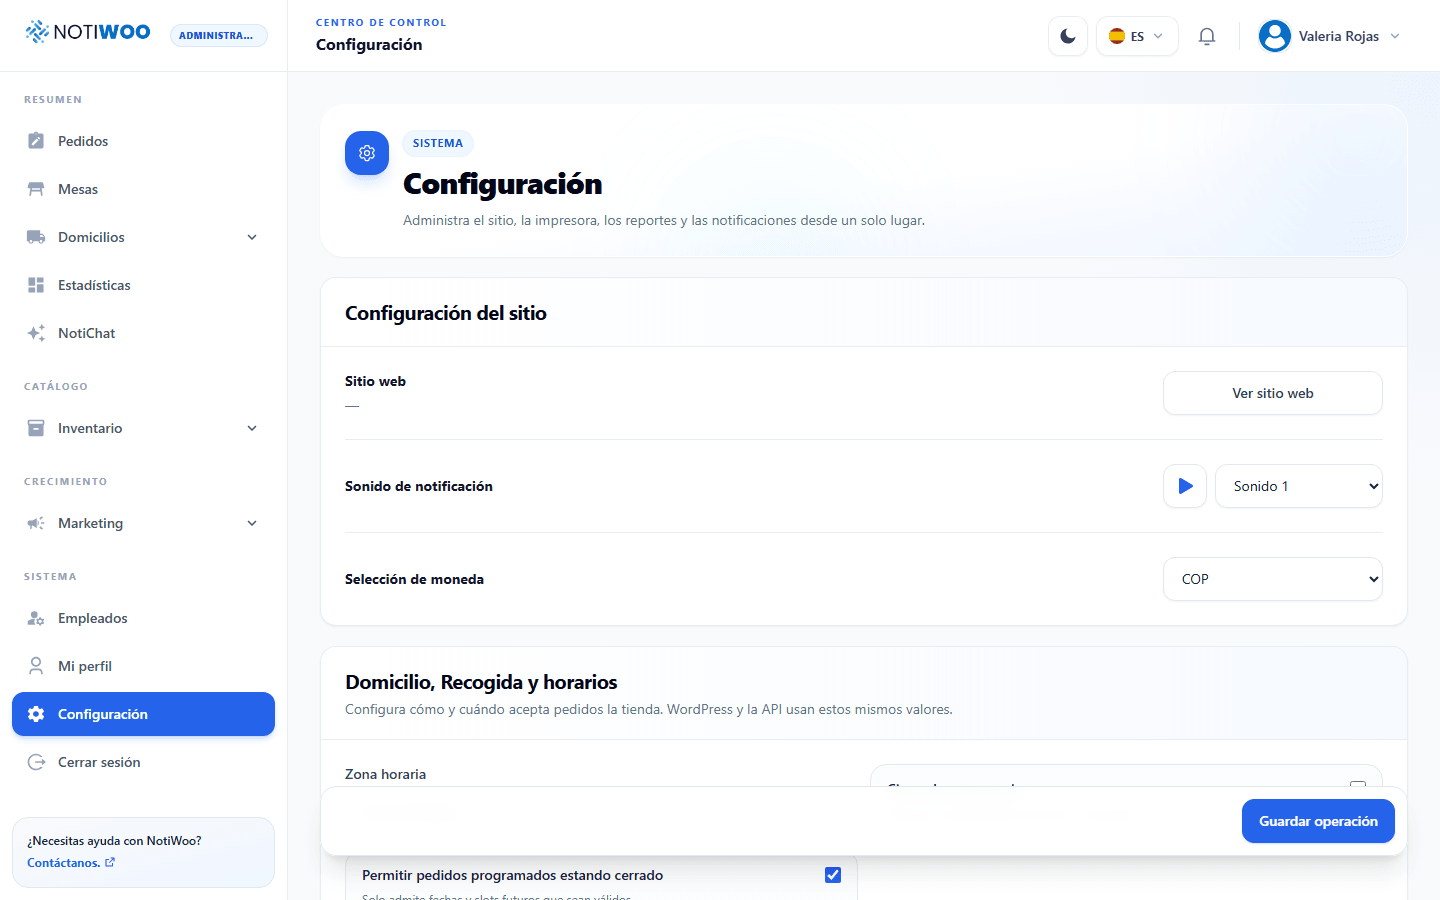Image resolution: width=1440 pixels, height=900 pixels.
Task: Open Pedidos in sidebar
Action: (x=143, y=141)
